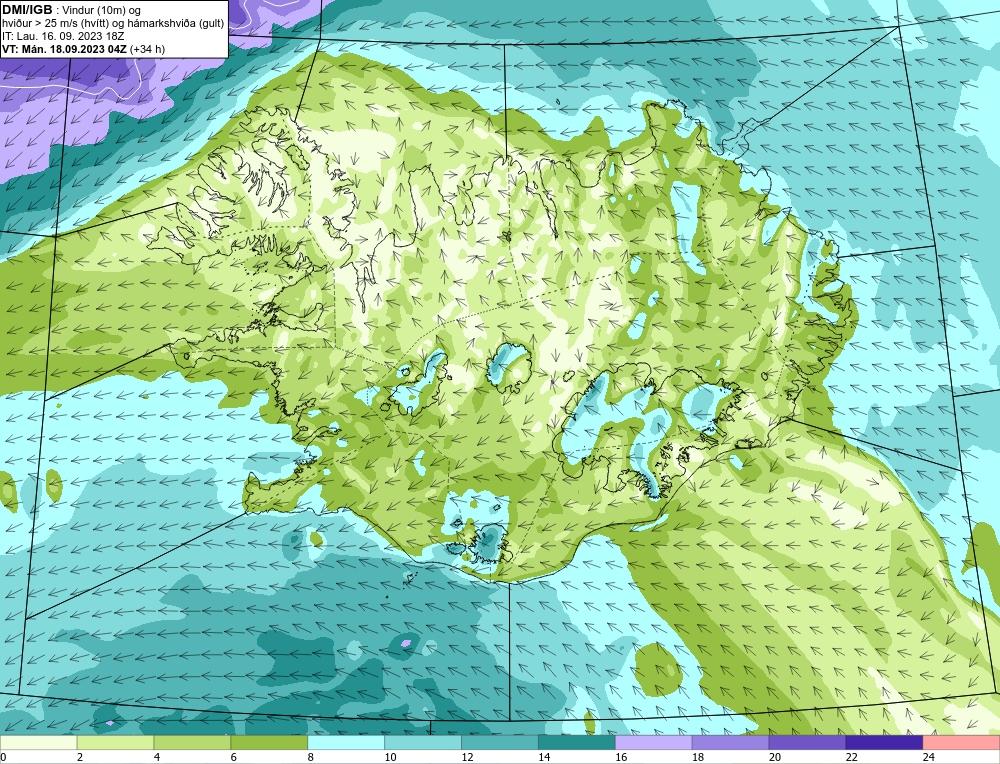Click the legend scale label '4'
1000x764 pixels.
pos(157,757)
